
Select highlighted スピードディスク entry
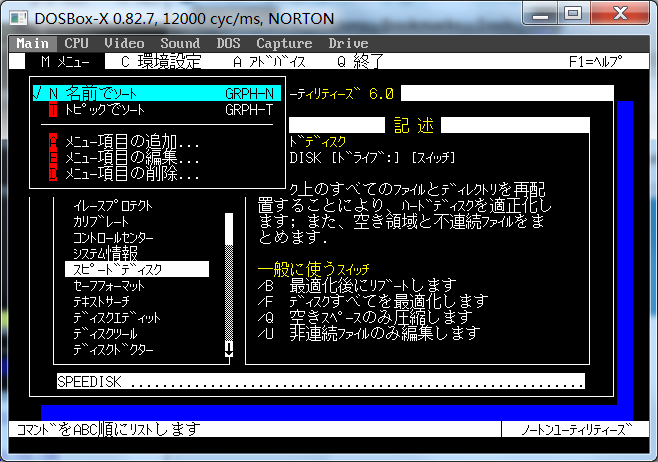pos(137,269)
